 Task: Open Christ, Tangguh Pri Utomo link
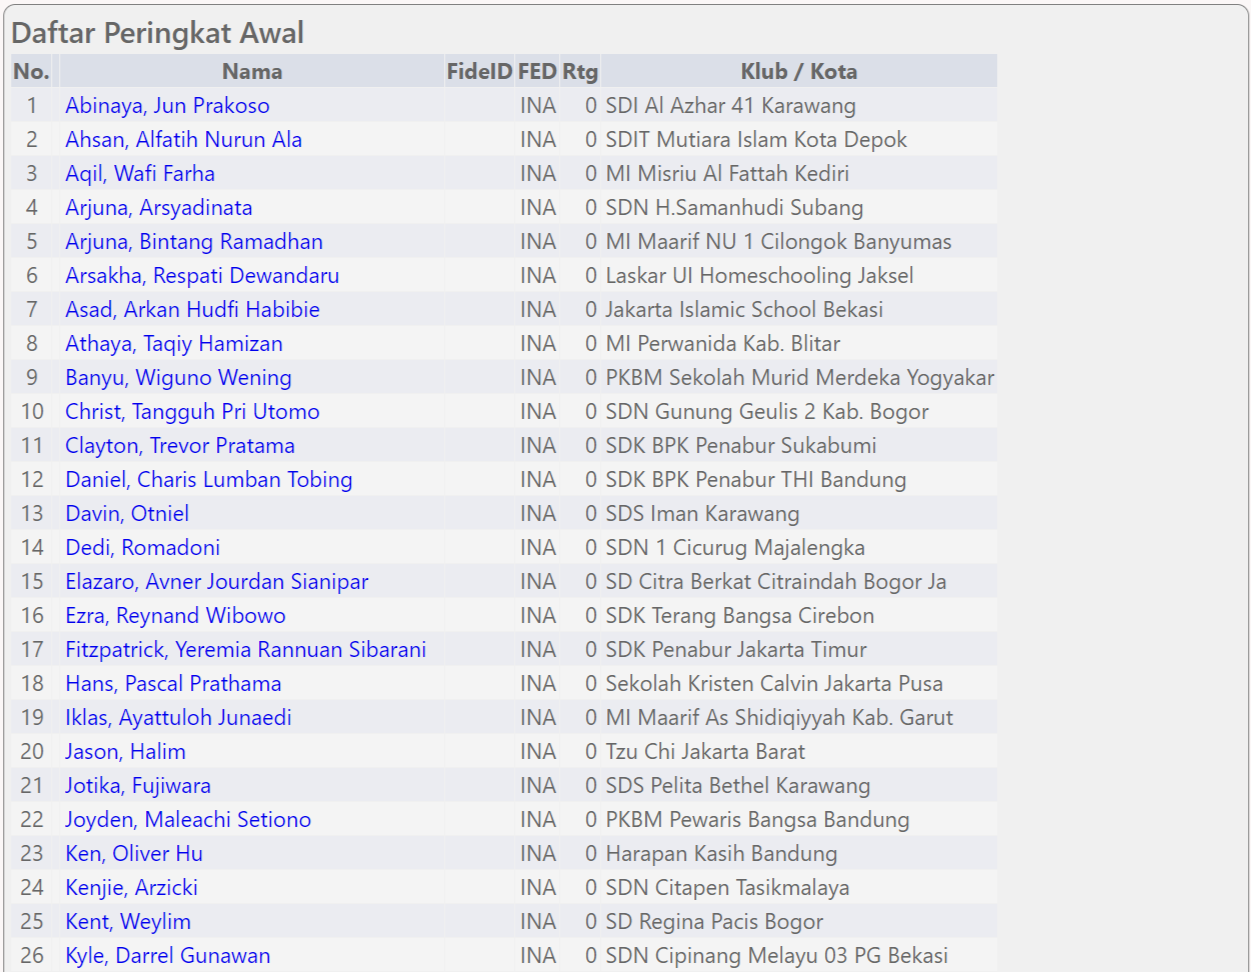coord(192,412)
